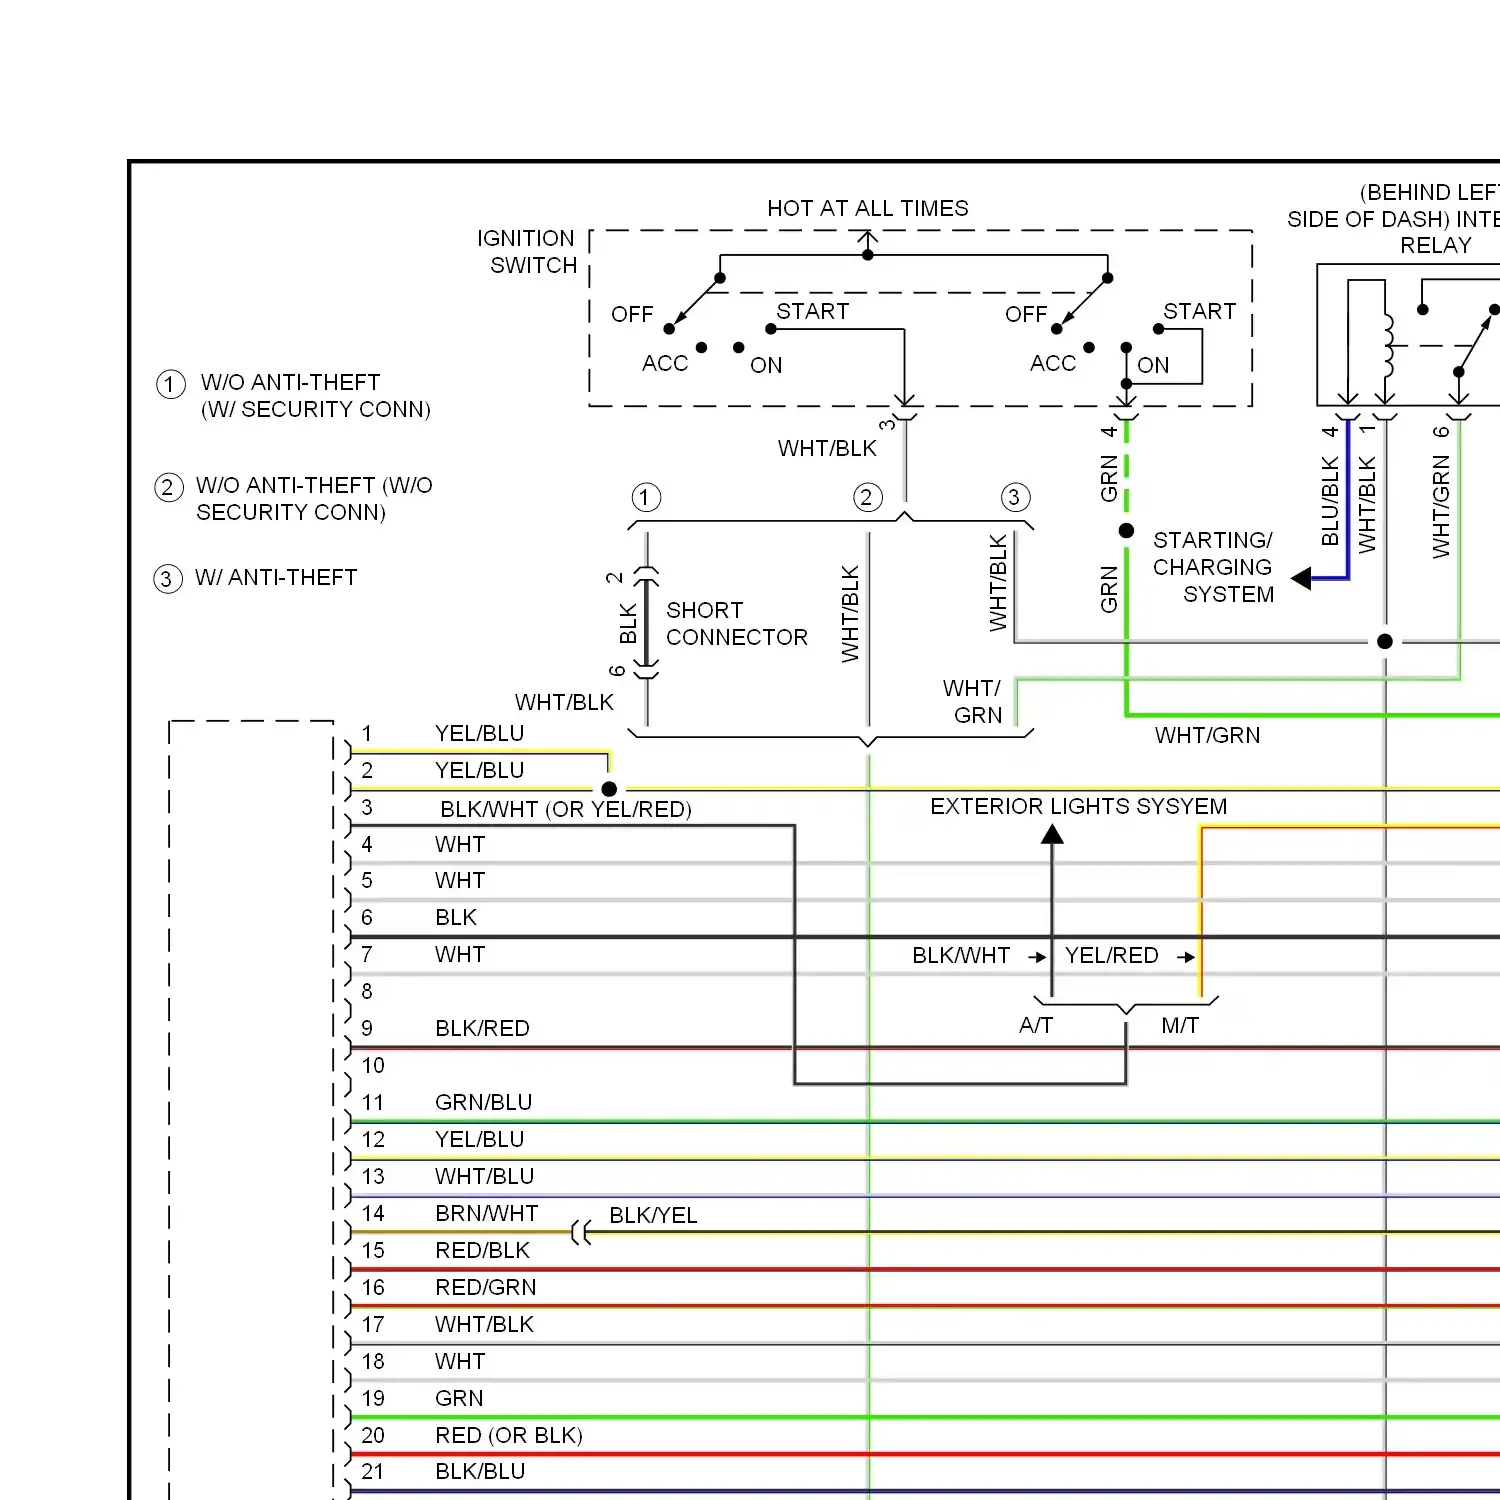Click the "BLK/YEL" wire label

pyautogui.click(x=653, y=1215)
